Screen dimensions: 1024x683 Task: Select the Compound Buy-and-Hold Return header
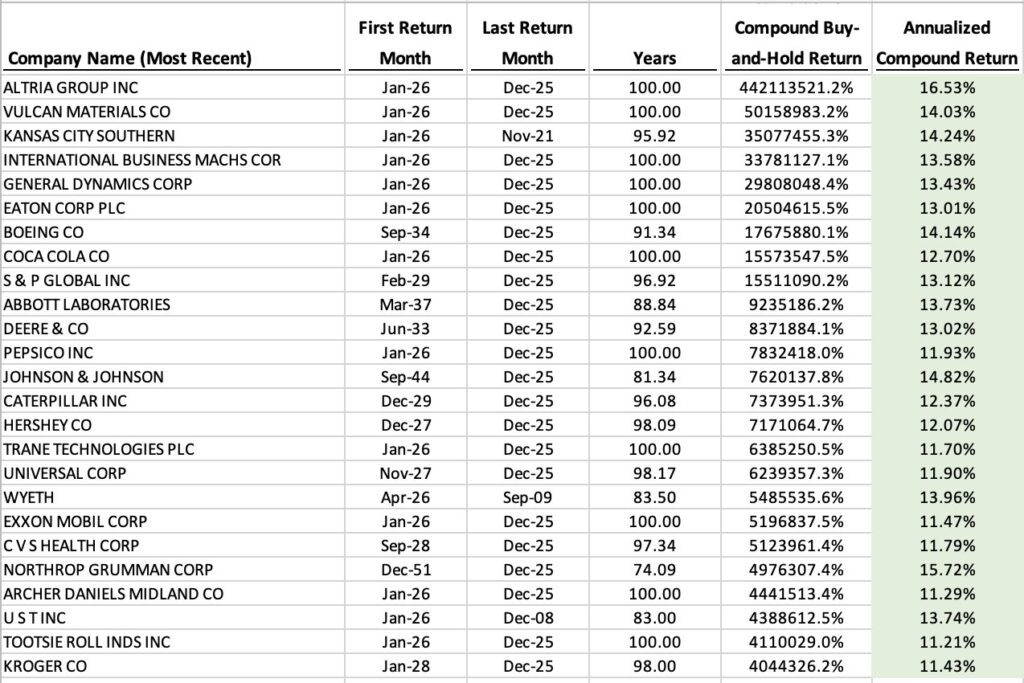[796, 43]
